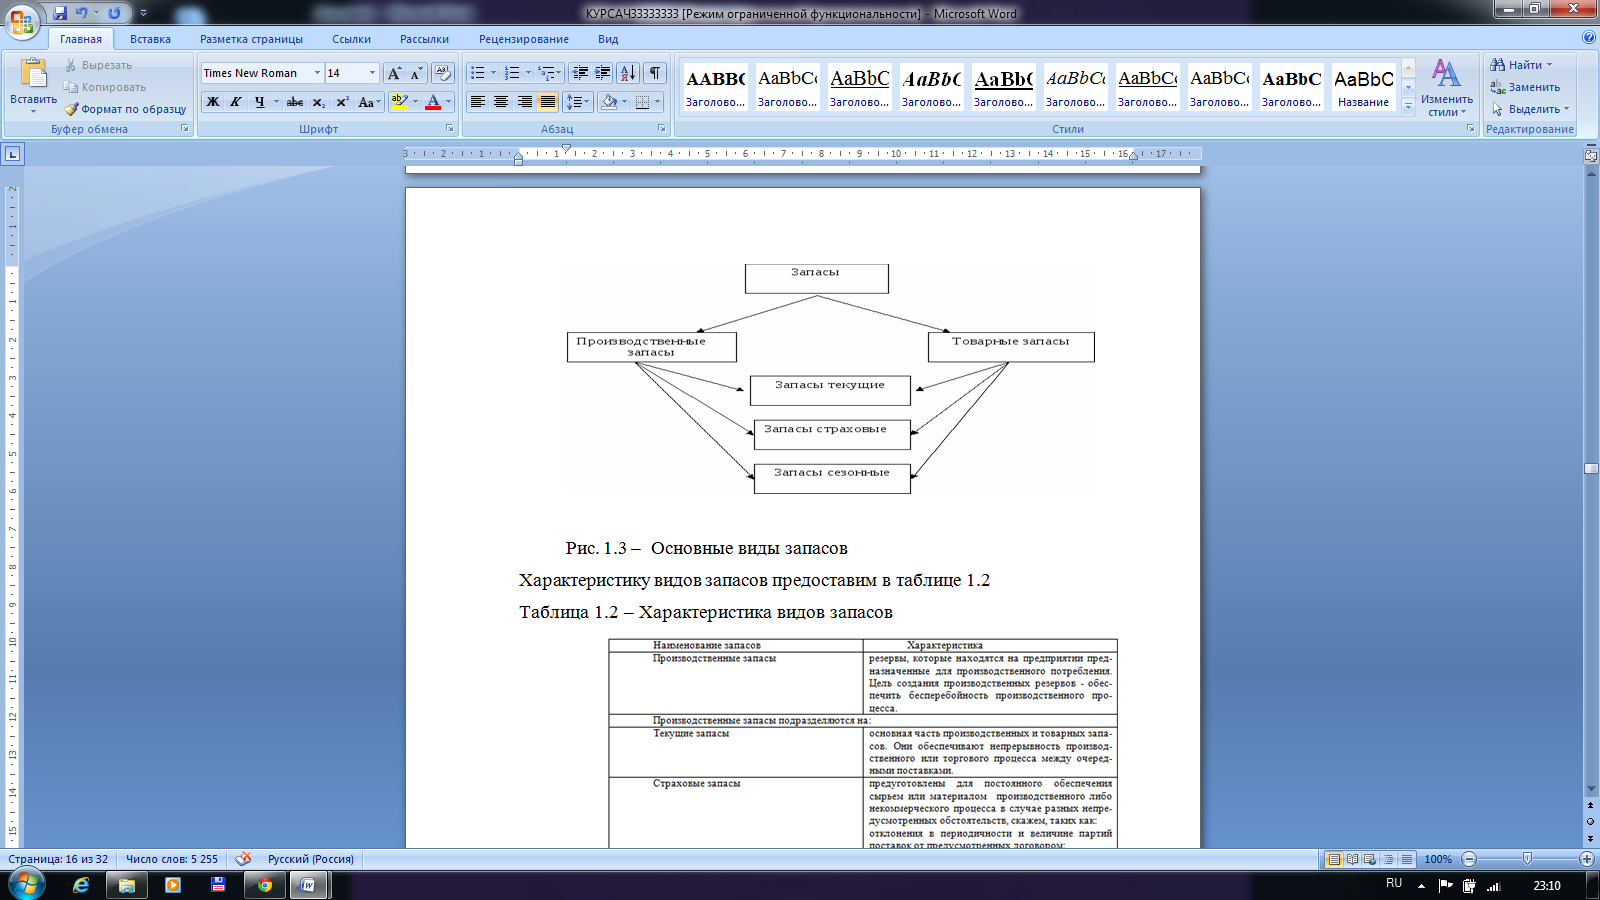Click the page counter Страница: 16 из 32
This screenshot has width=1600, height=900.
(58, 859)
